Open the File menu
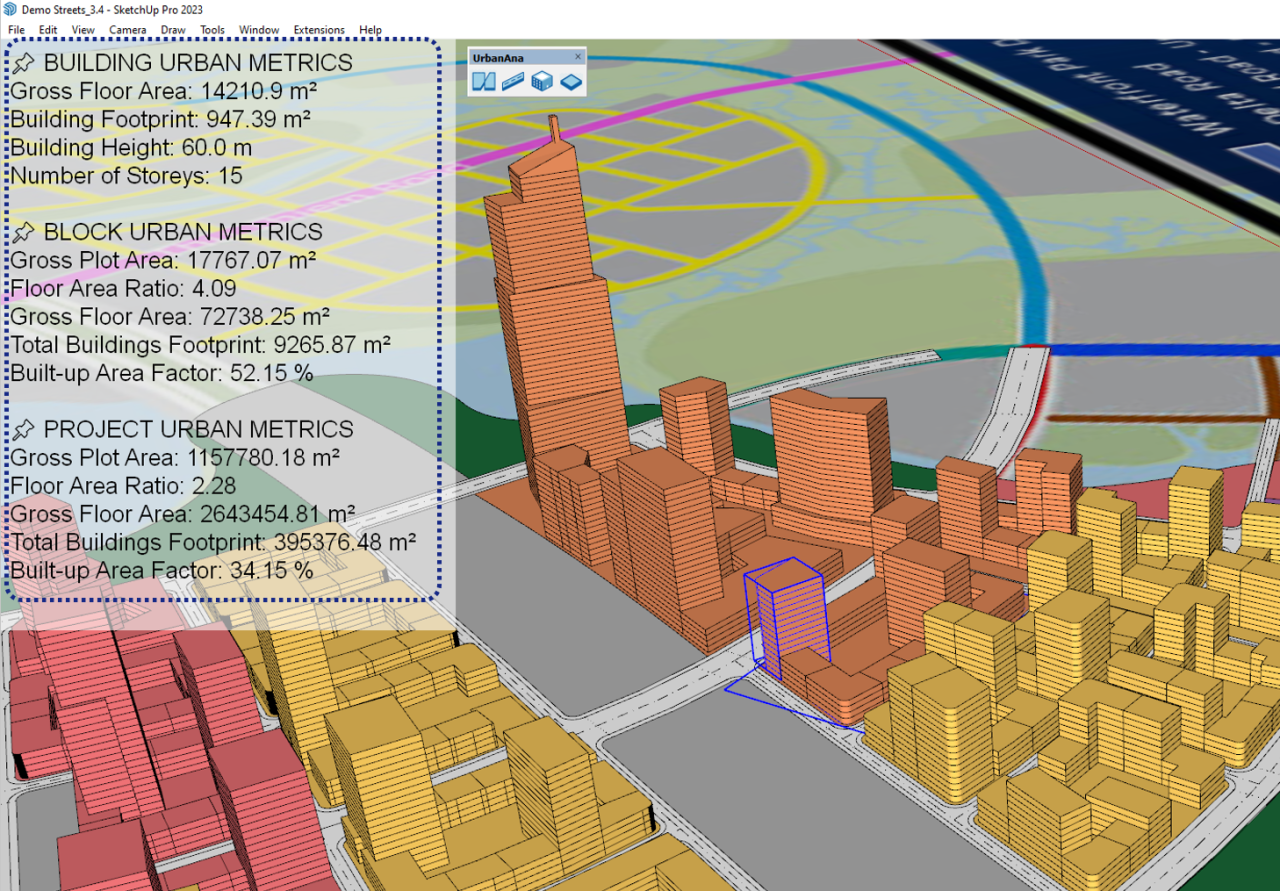 [16, 30]
